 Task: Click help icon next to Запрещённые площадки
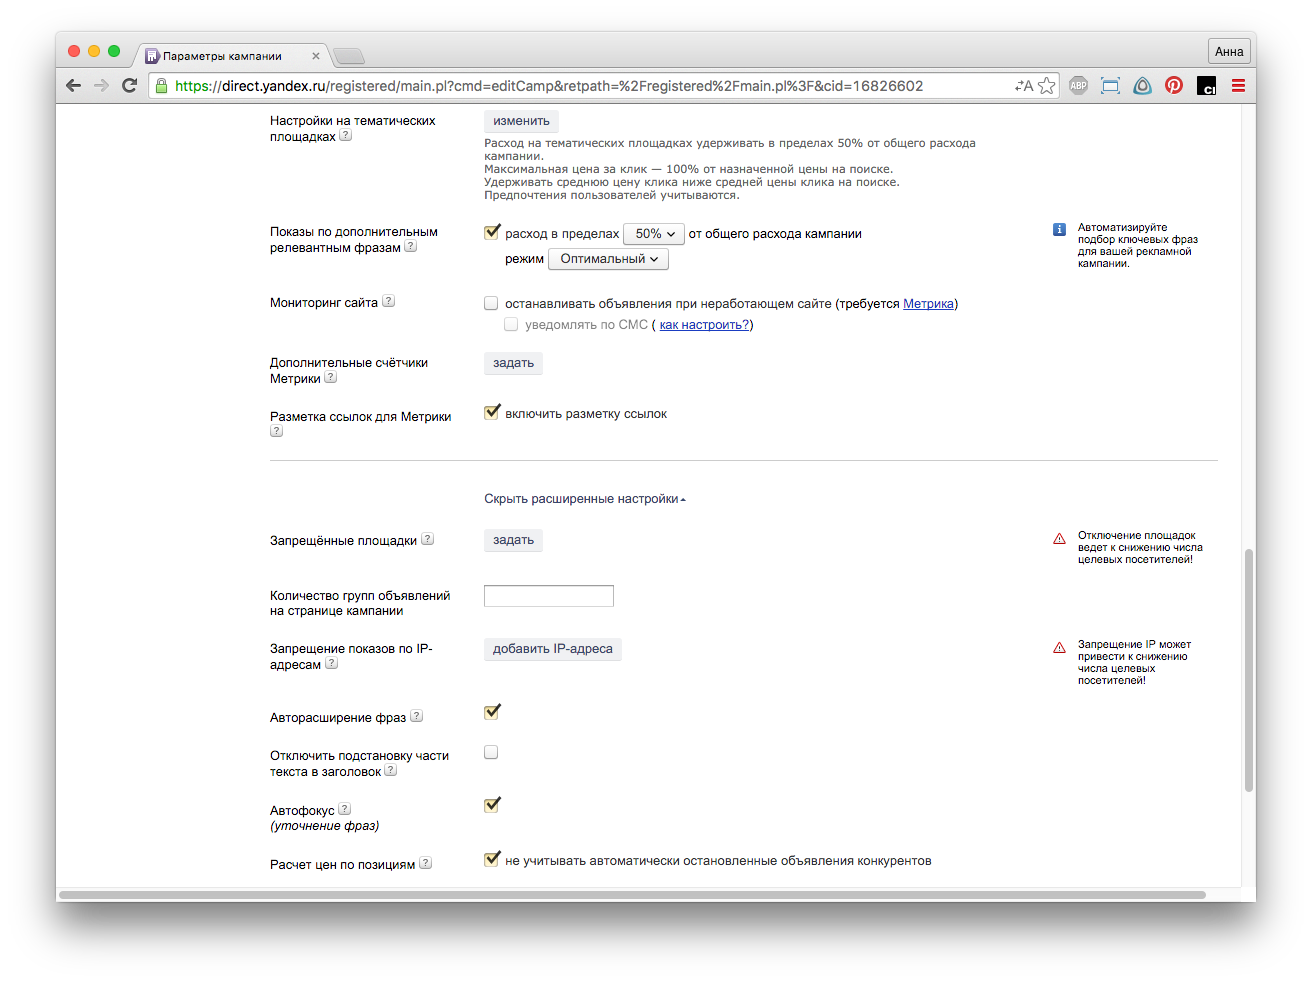pyautogui.click(x=428, y=539)
